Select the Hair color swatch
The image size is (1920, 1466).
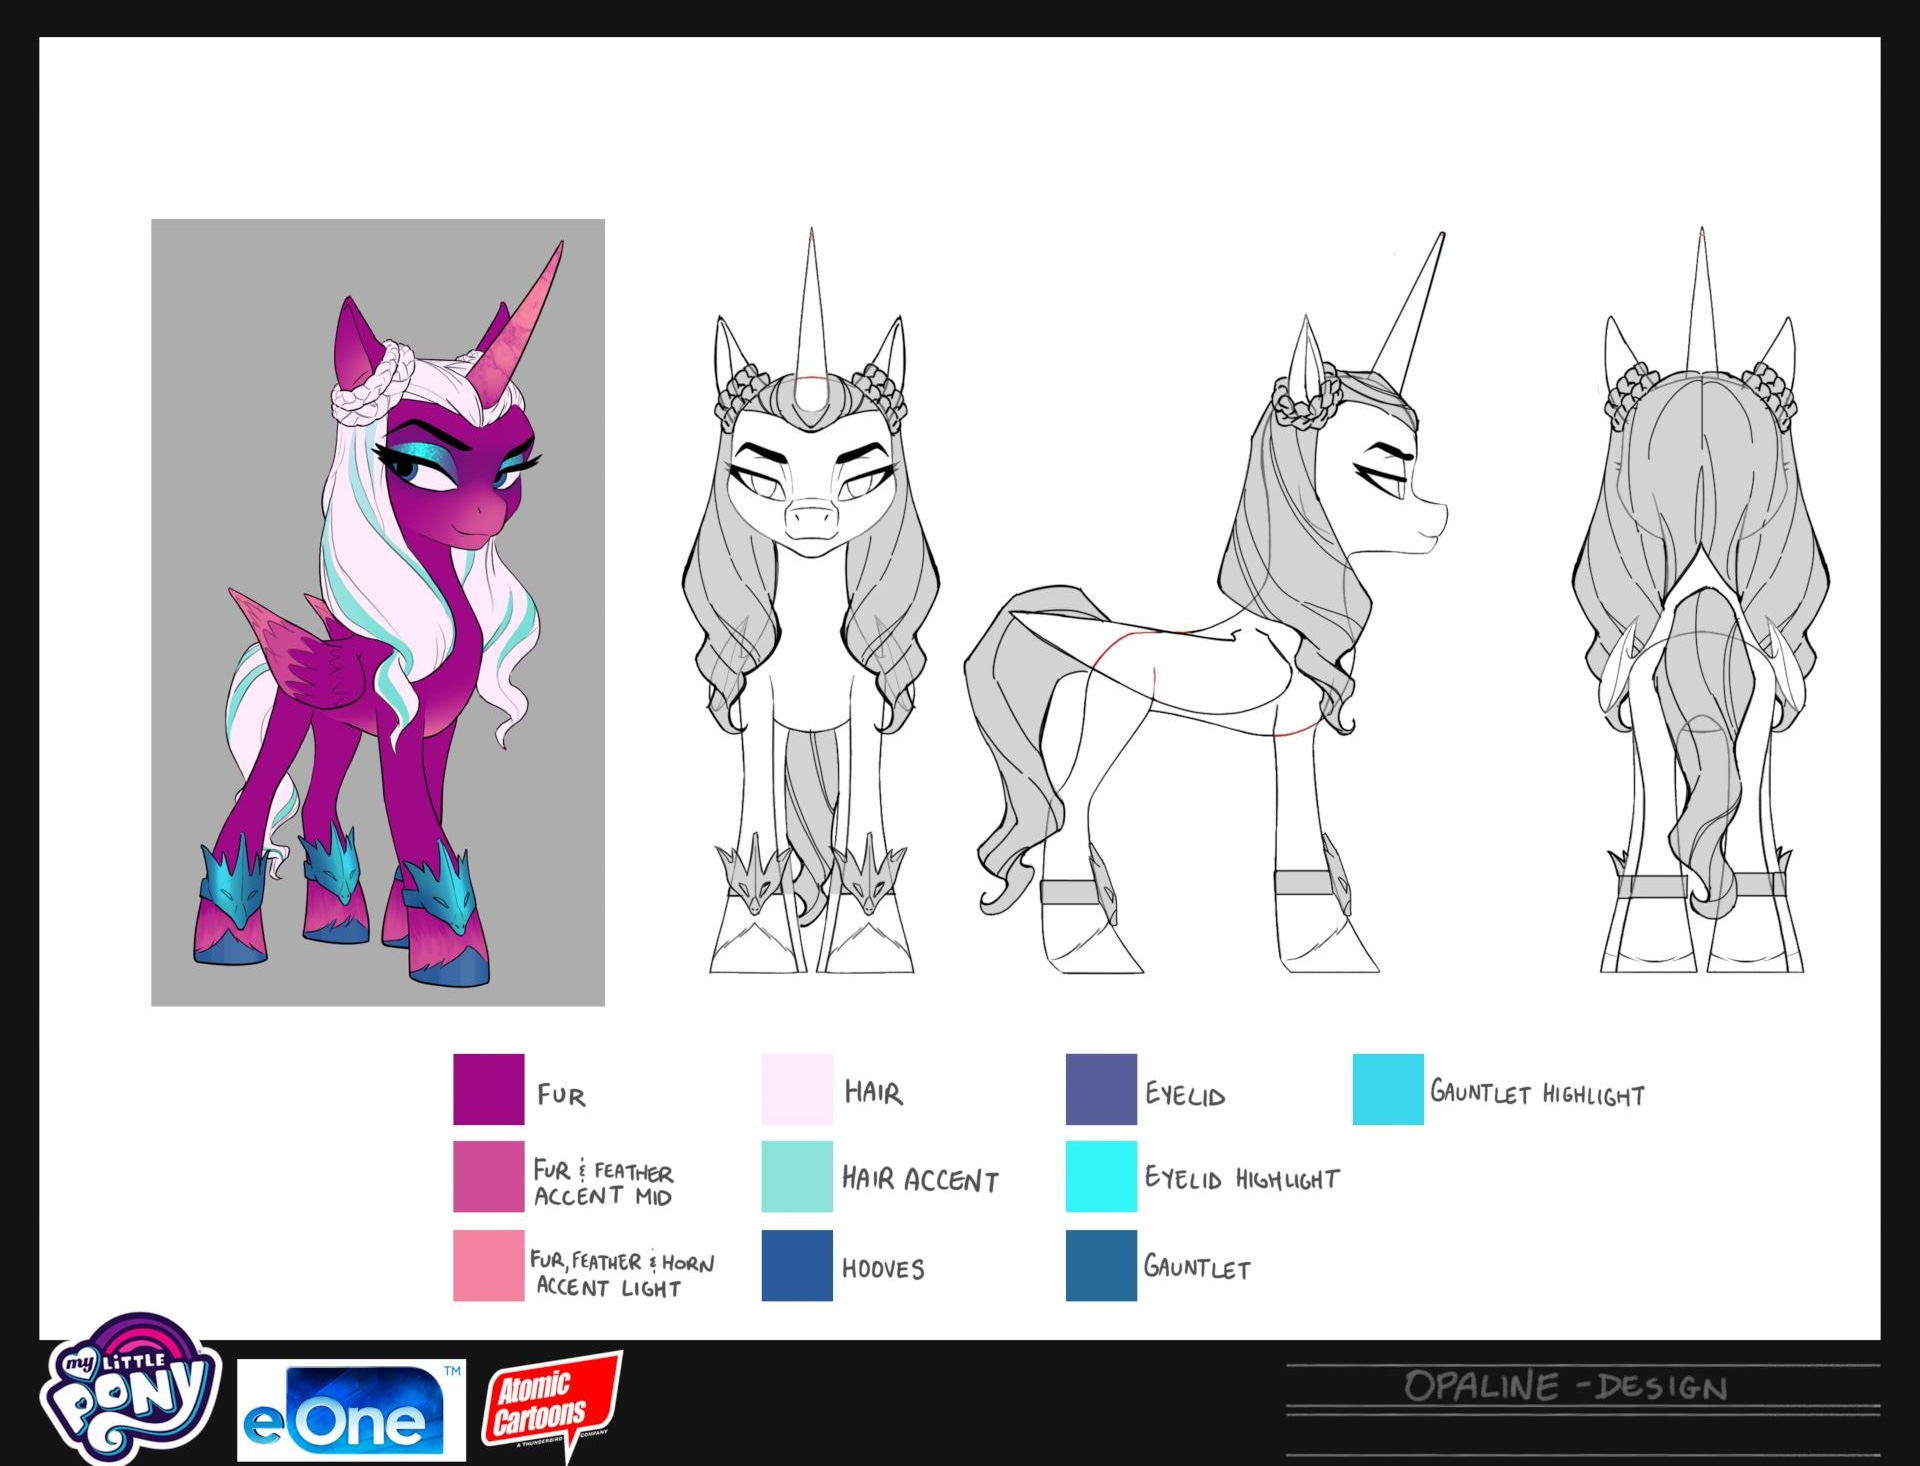[797, 1089]
